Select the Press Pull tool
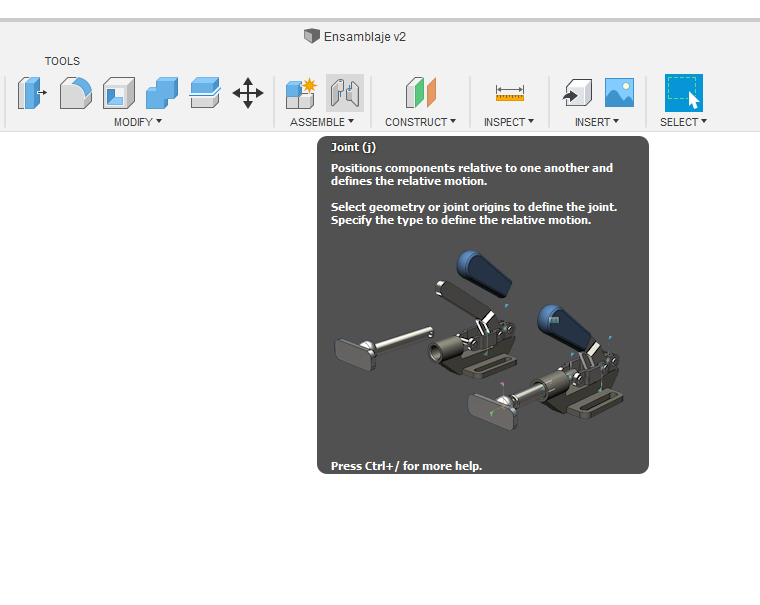The height and width of the screenshot is (605, 760). (x=32, y=93)
